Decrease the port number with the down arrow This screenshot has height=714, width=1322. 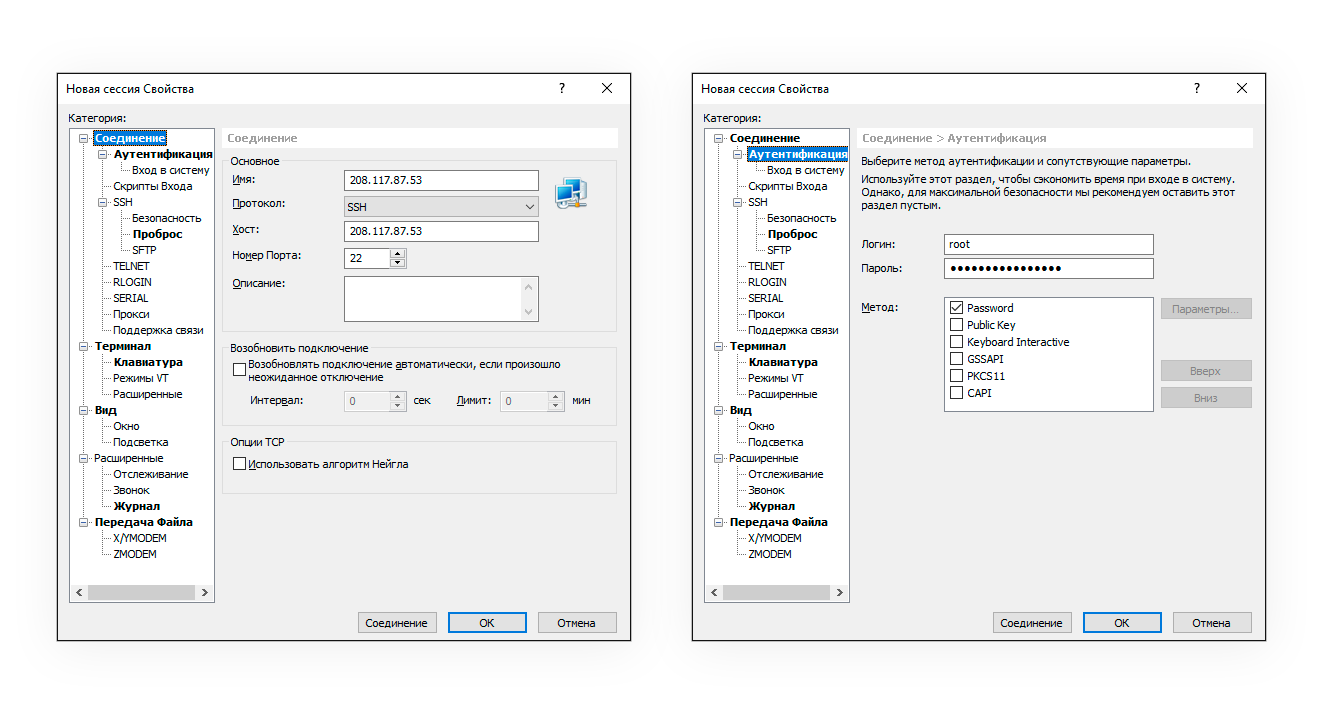tap(398, 263)
